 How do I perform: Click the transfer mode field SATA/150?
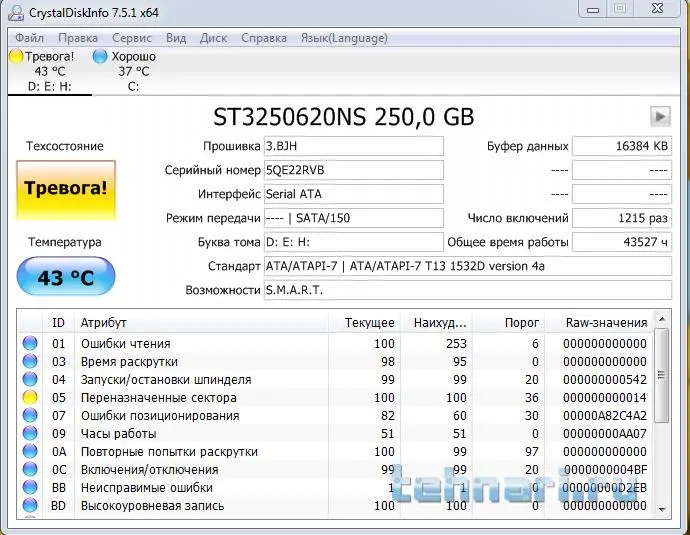pos(353,218)
